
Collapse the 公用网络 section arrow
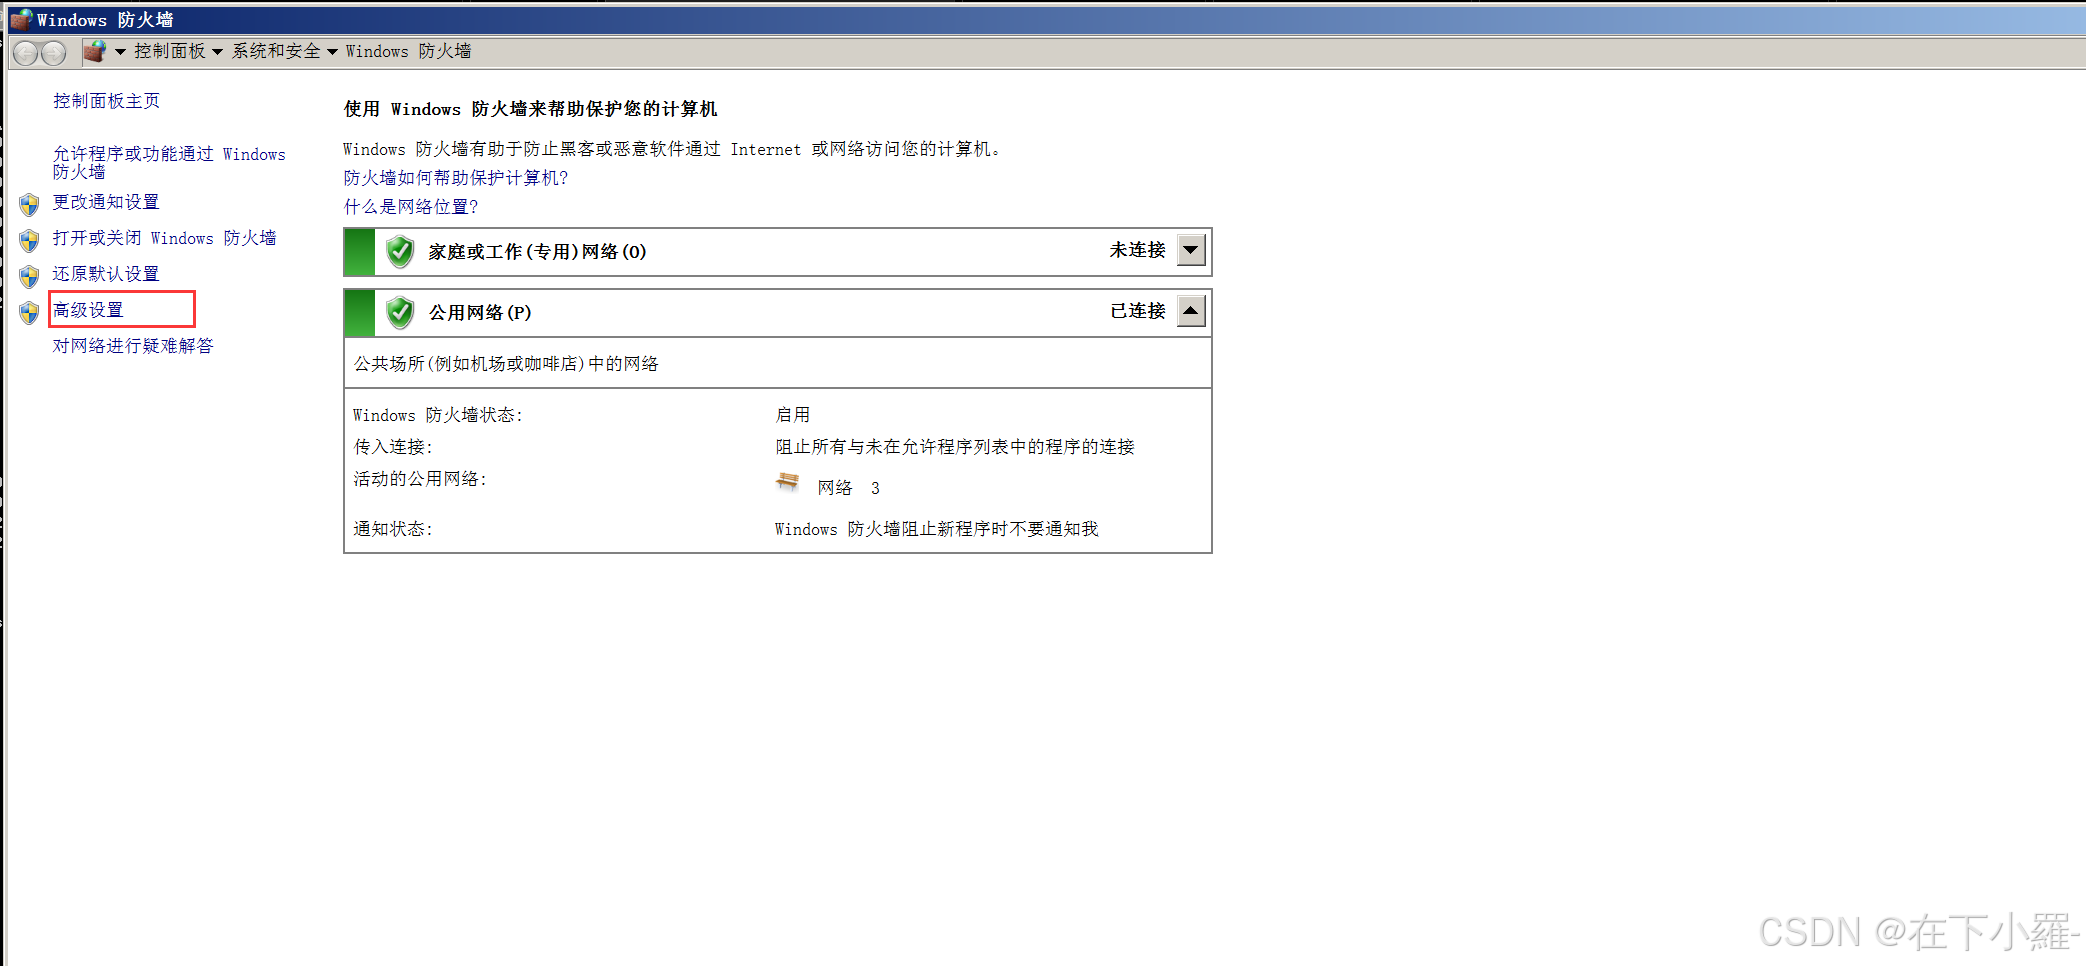1191,311
